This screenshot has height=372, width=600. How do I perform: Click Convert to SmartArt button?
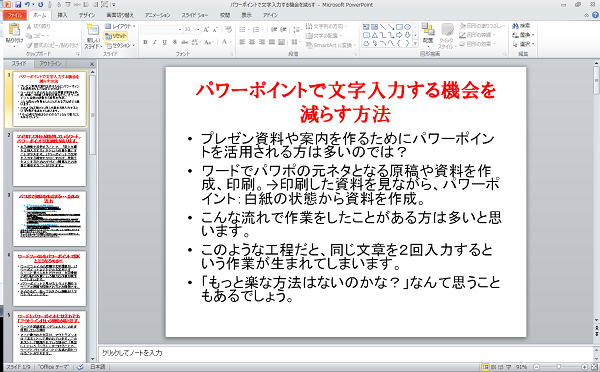pyautogui.click(x=331, y=45)
